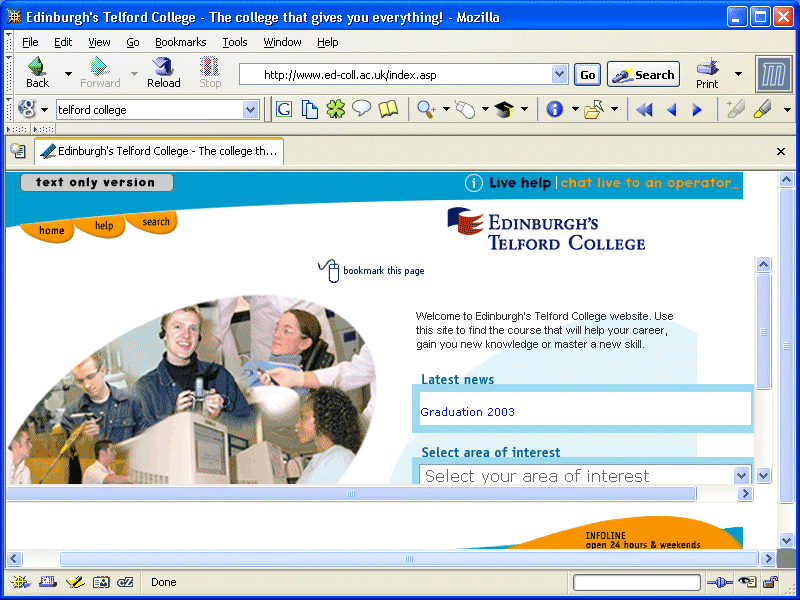Viewport: 800px width, 600px height.
Task: Open the 'Graduation 2003' news link
Action: pos(467,412)
